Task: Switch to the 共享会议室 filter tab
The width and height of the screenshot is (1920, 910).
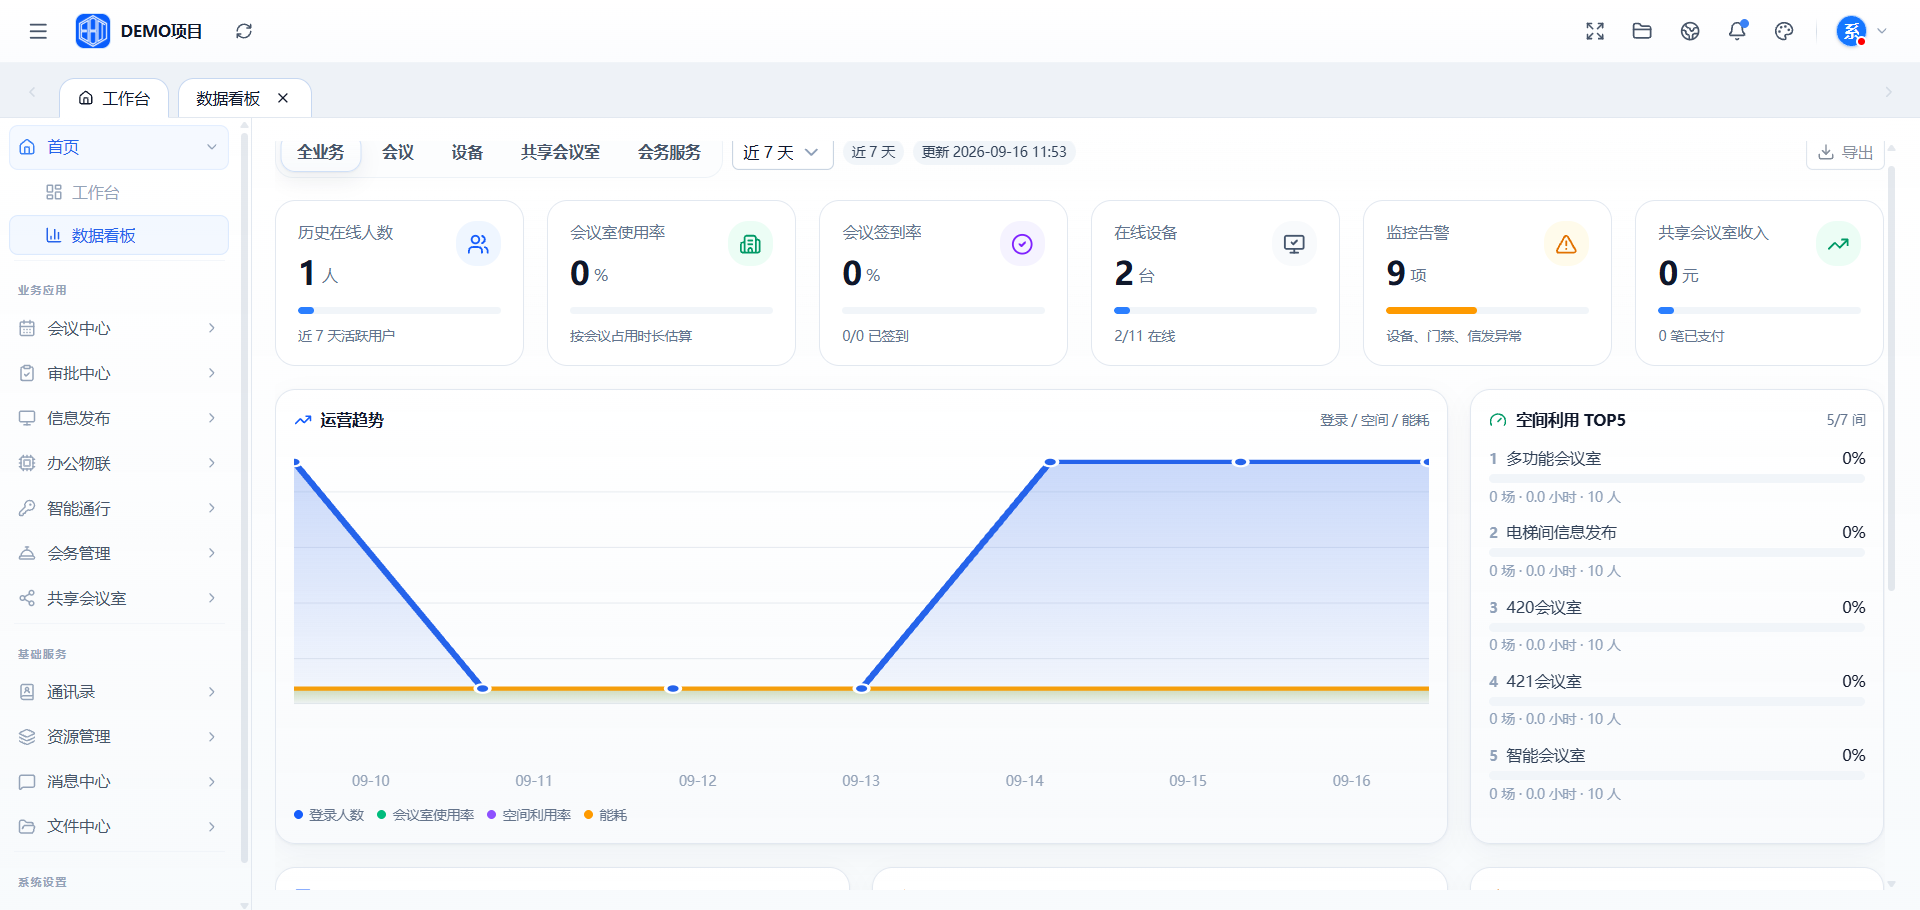Action: pyautogui.click(x=560, y=152)
